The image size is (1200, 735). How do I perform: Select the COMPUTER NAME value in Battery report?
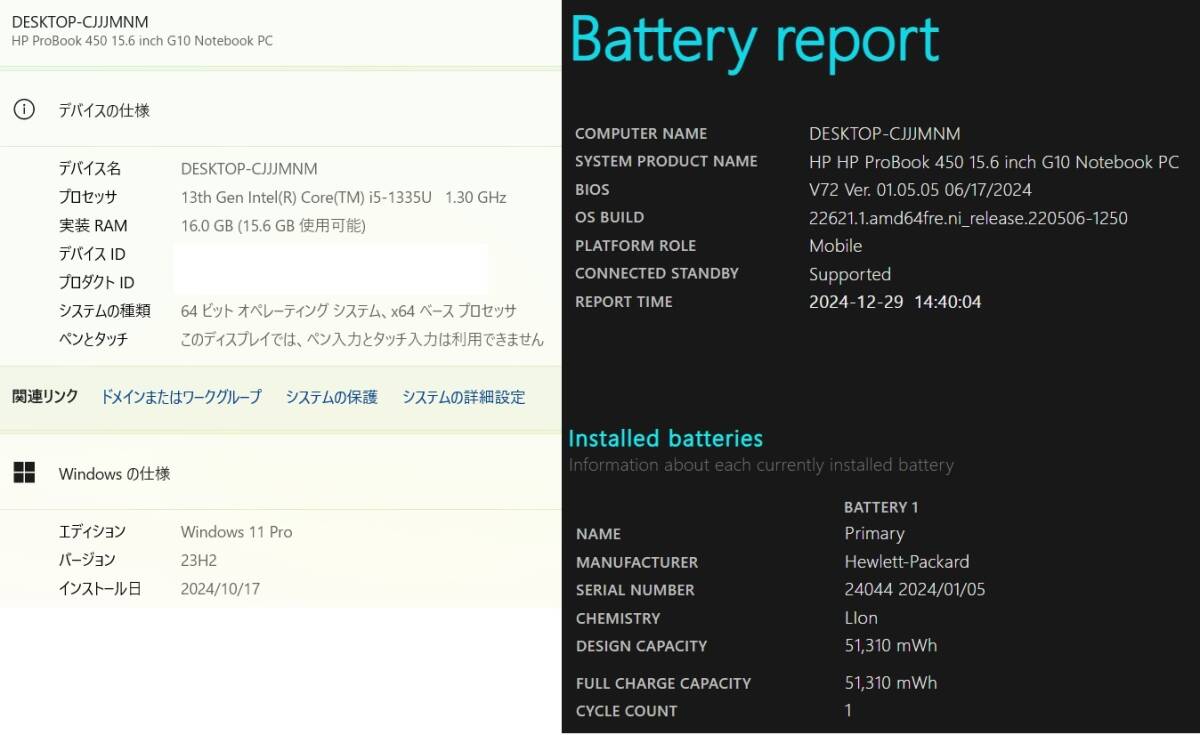[x=885, y=134]
